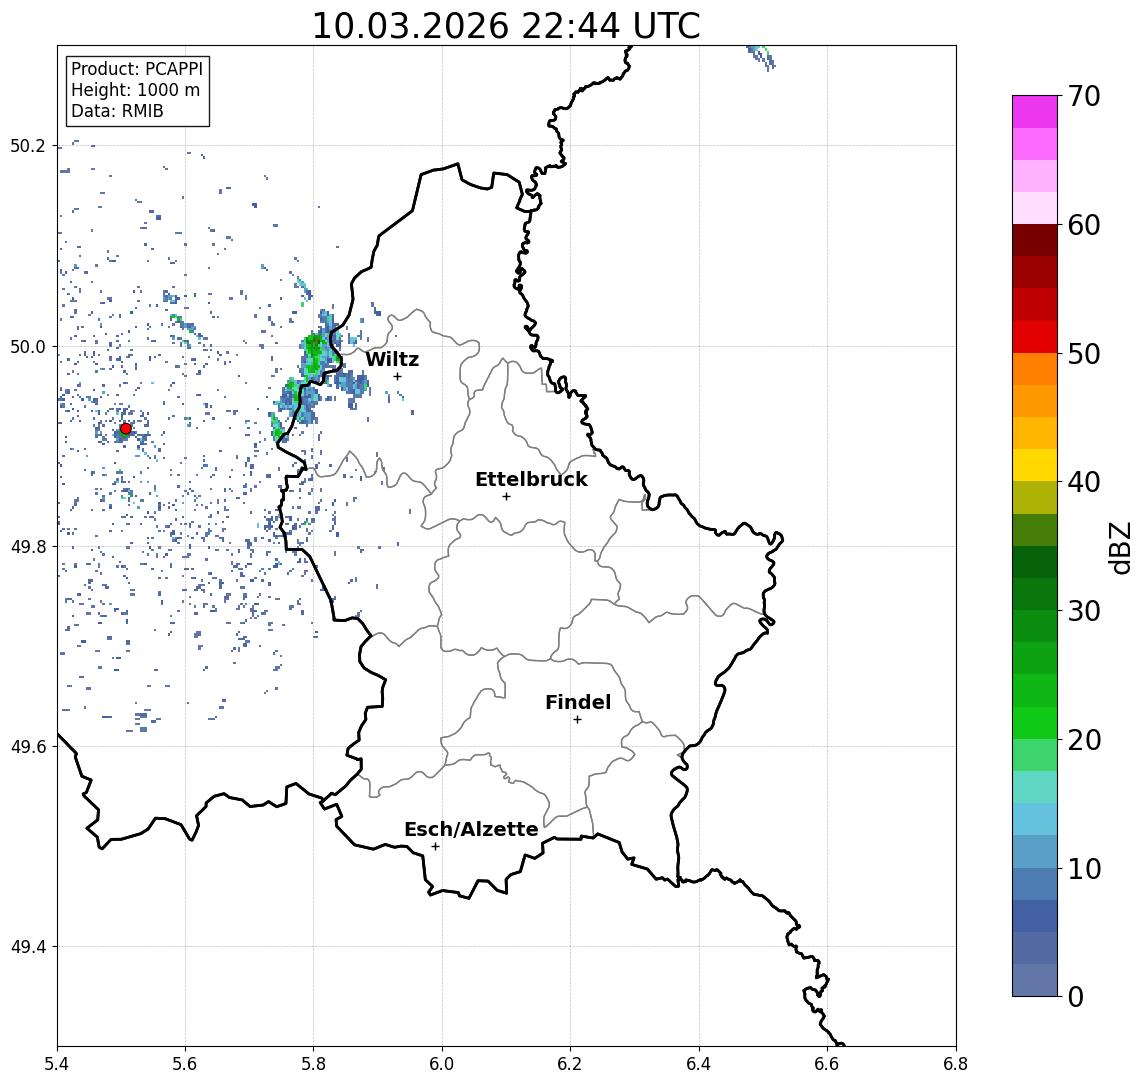1145x1084 pixels.
Task: Click the dBZ colorbar axis label
Action: 1119,547
